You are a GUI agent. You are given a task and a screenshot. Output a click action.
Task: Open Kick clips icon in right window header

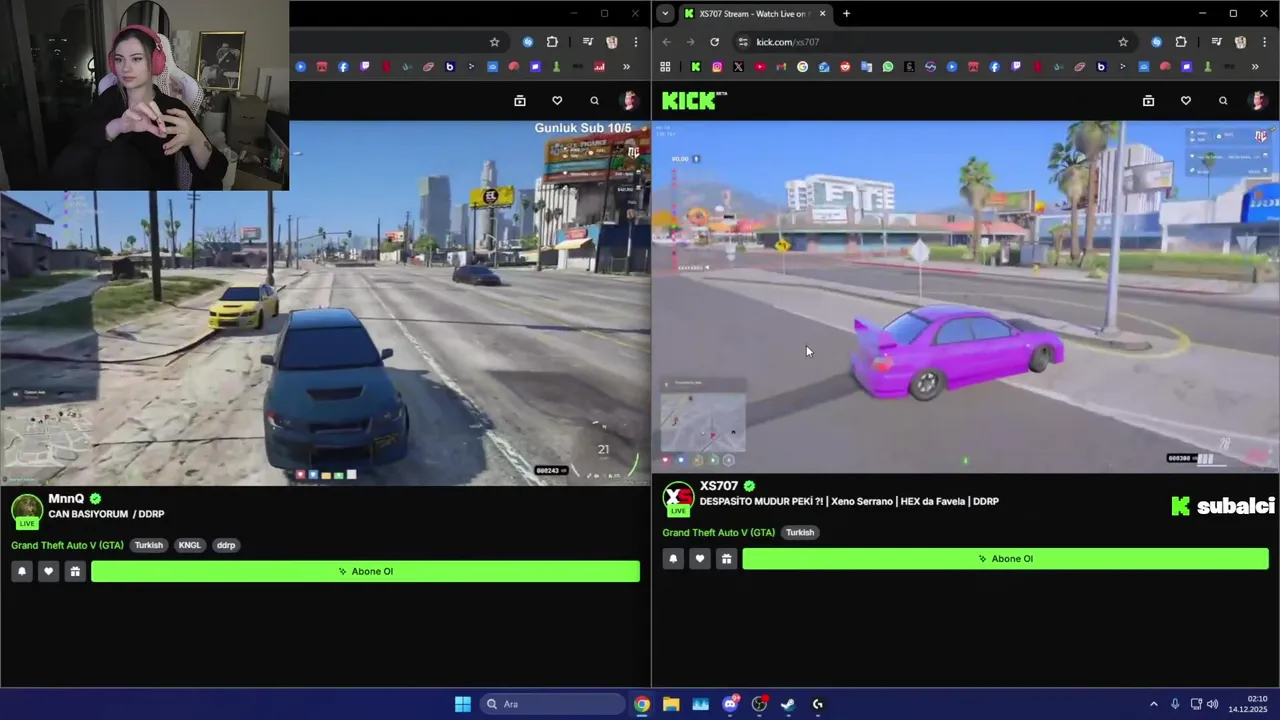coord(1148,100)
